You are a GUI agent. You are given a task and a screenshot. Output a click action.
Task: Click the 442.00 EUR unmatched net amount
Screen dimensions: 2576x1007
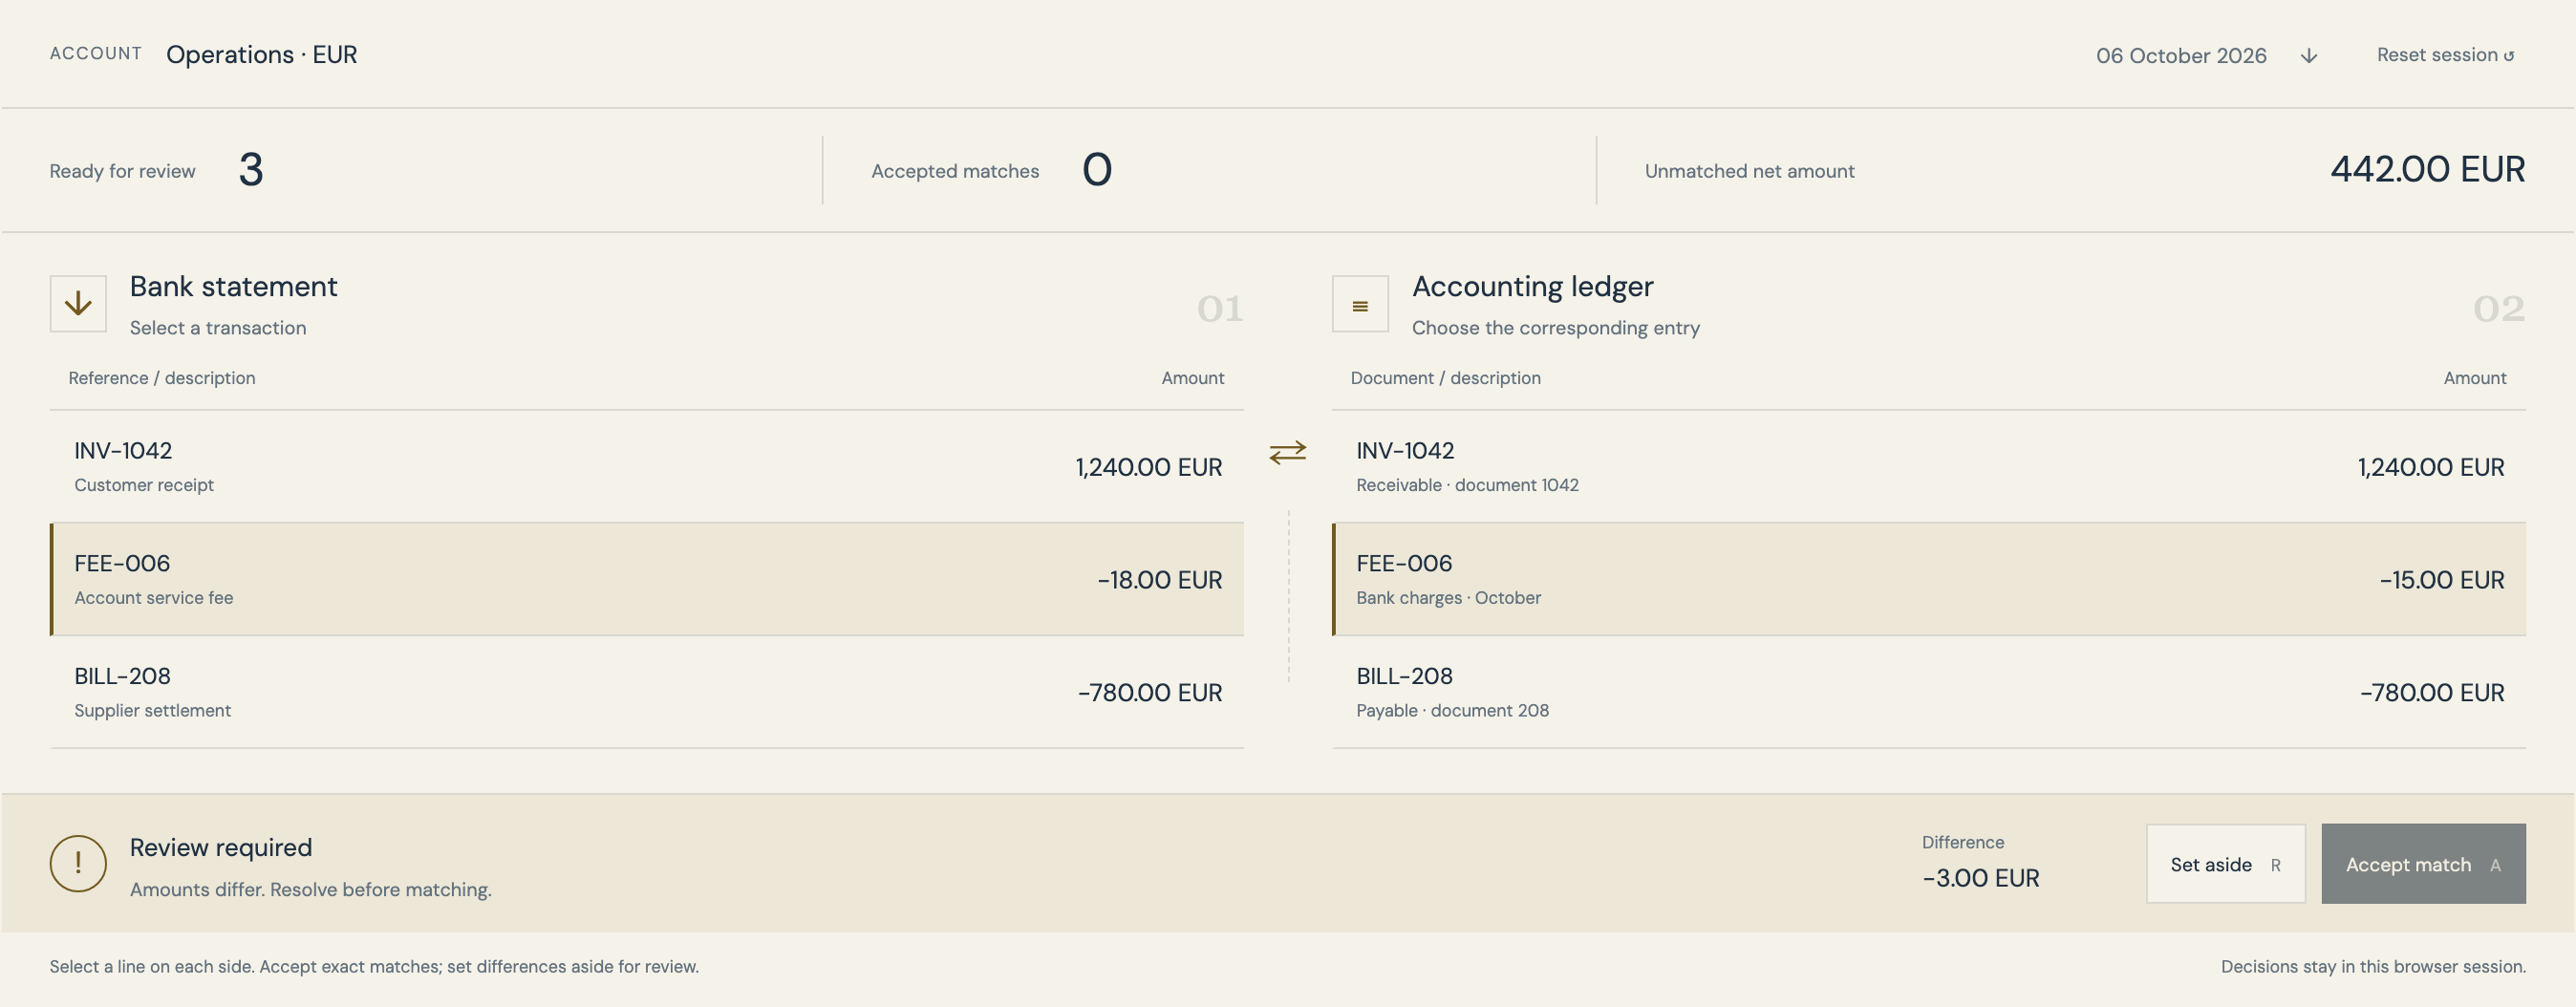(2427, 169)
